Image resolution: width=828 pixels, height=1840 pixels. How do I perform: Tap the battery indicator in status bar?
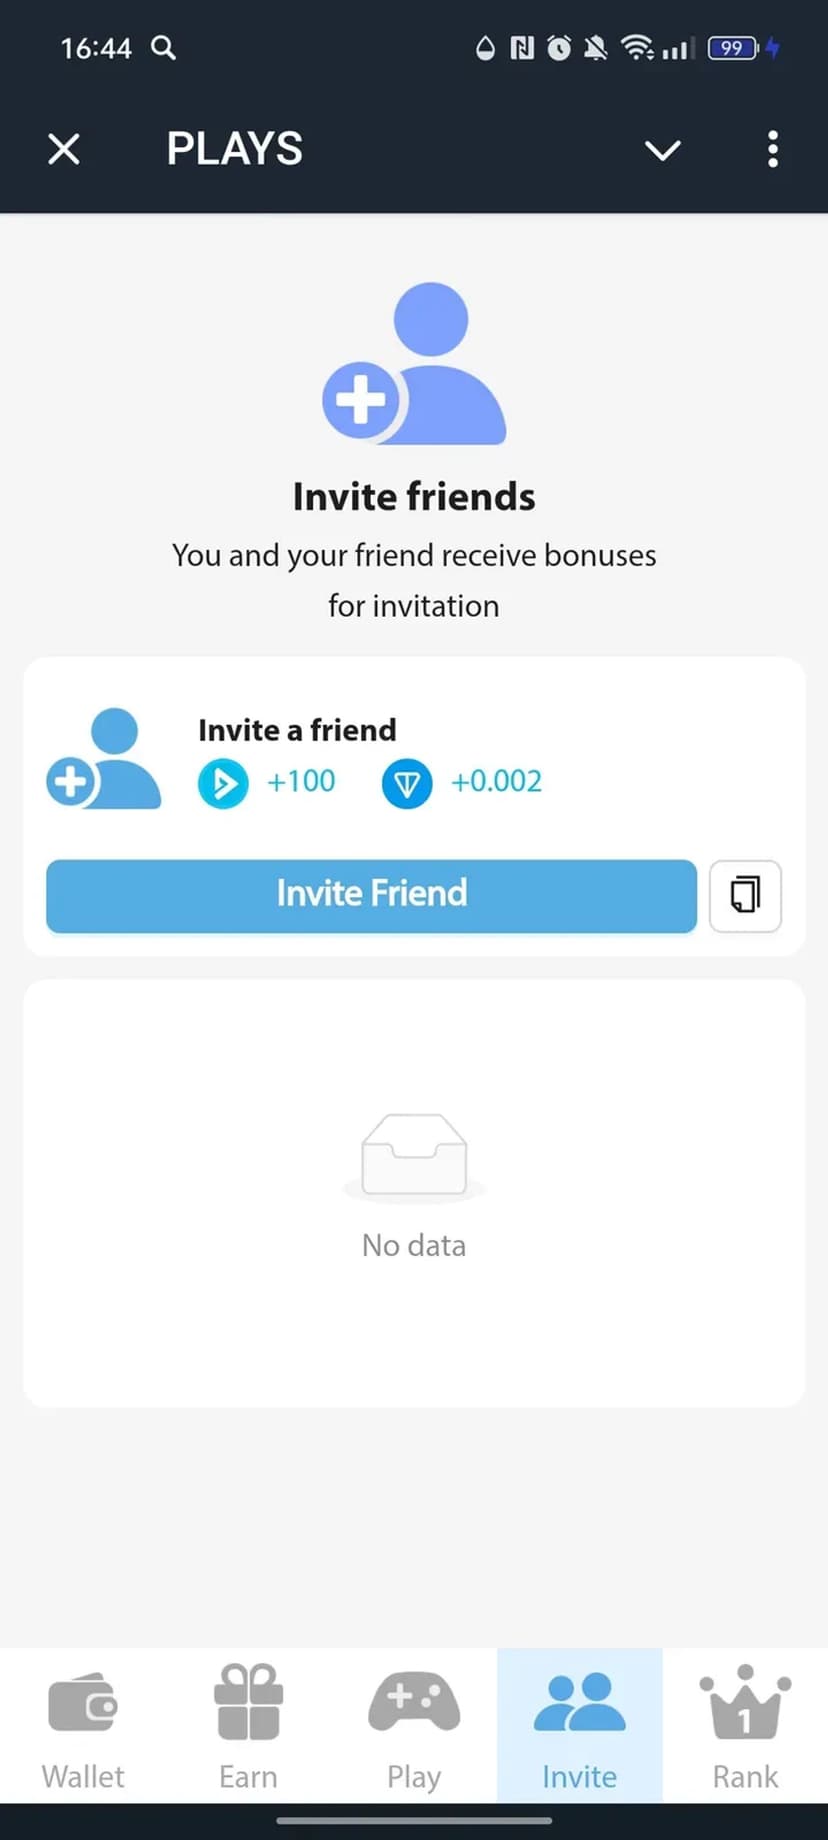pyautogui.click(x=733, y=47)
